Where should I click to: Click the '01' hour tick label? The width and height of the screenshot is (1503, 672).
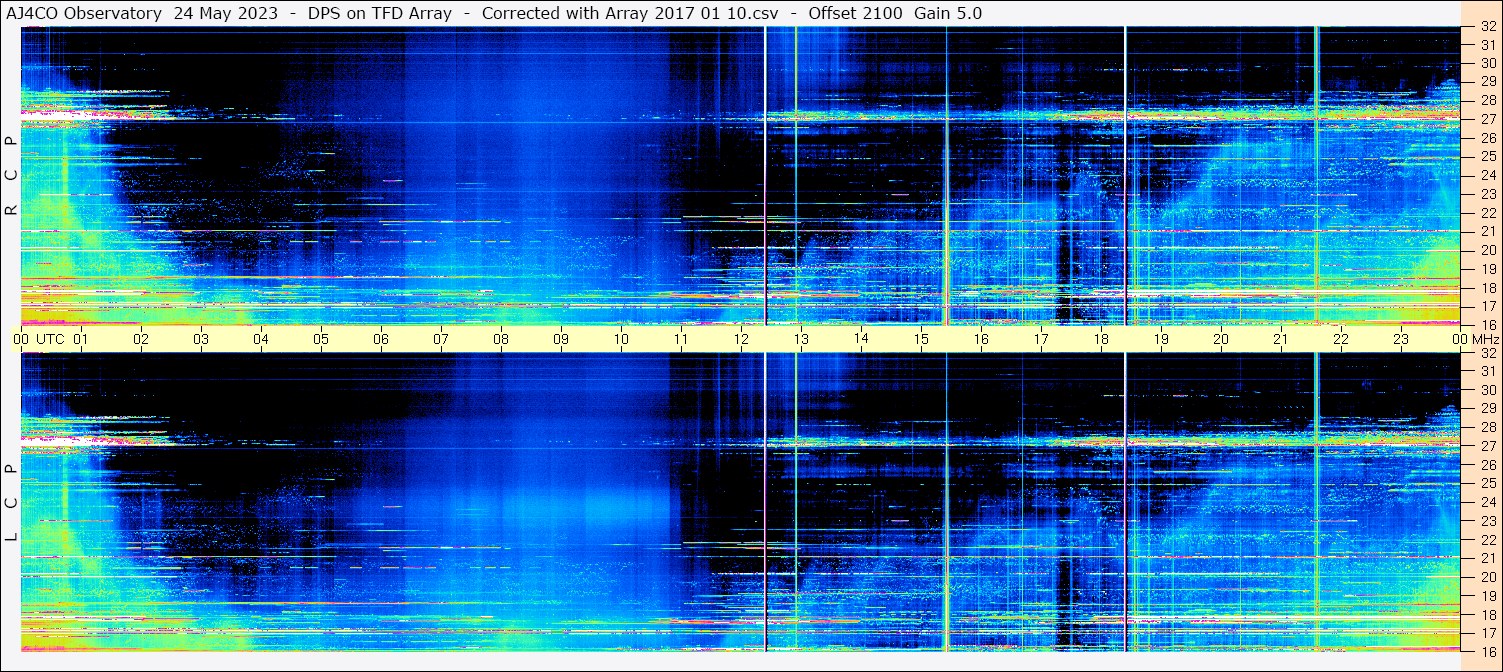tap(81, 339)
